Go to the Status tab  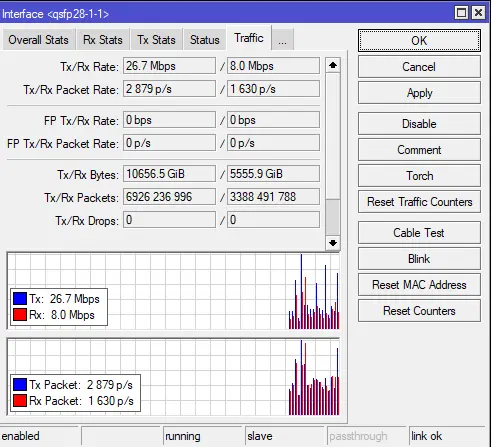click(205, 40)
